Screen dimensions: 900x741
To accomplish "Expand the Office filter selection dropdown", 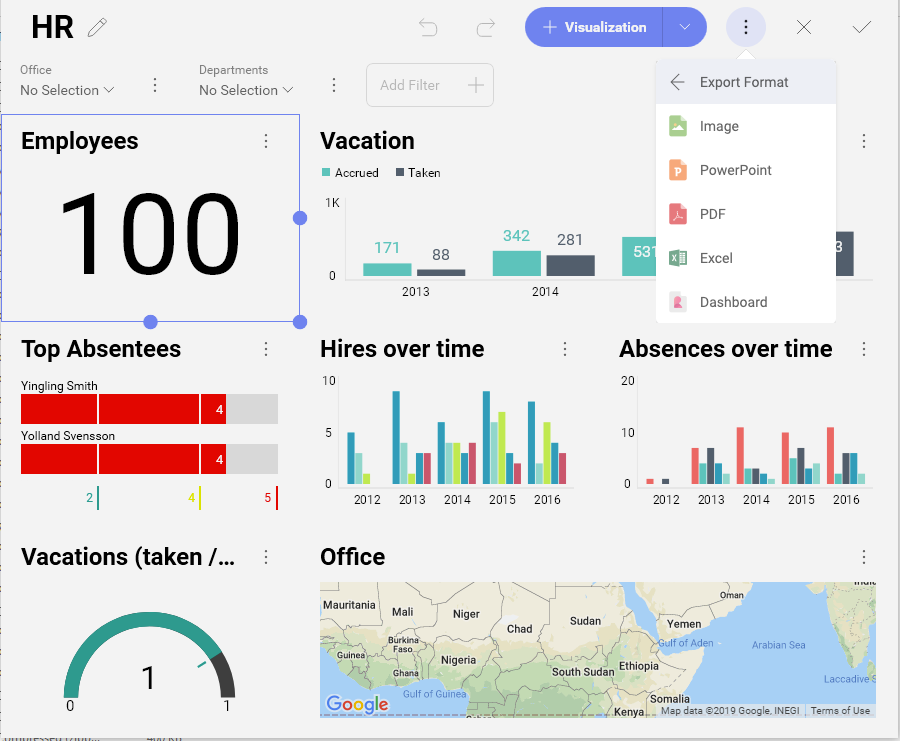I will [67, 90].
